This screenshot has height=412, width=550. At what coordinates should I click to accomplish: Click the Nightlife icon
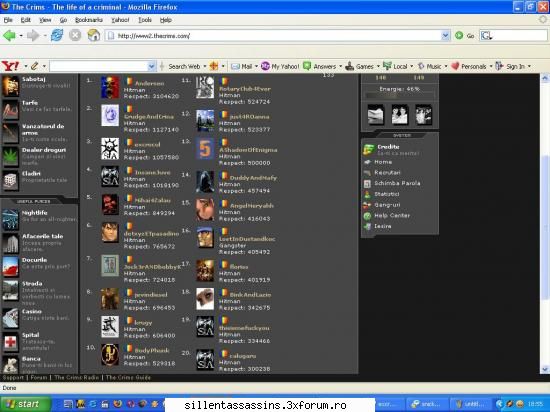pos(10,219)
